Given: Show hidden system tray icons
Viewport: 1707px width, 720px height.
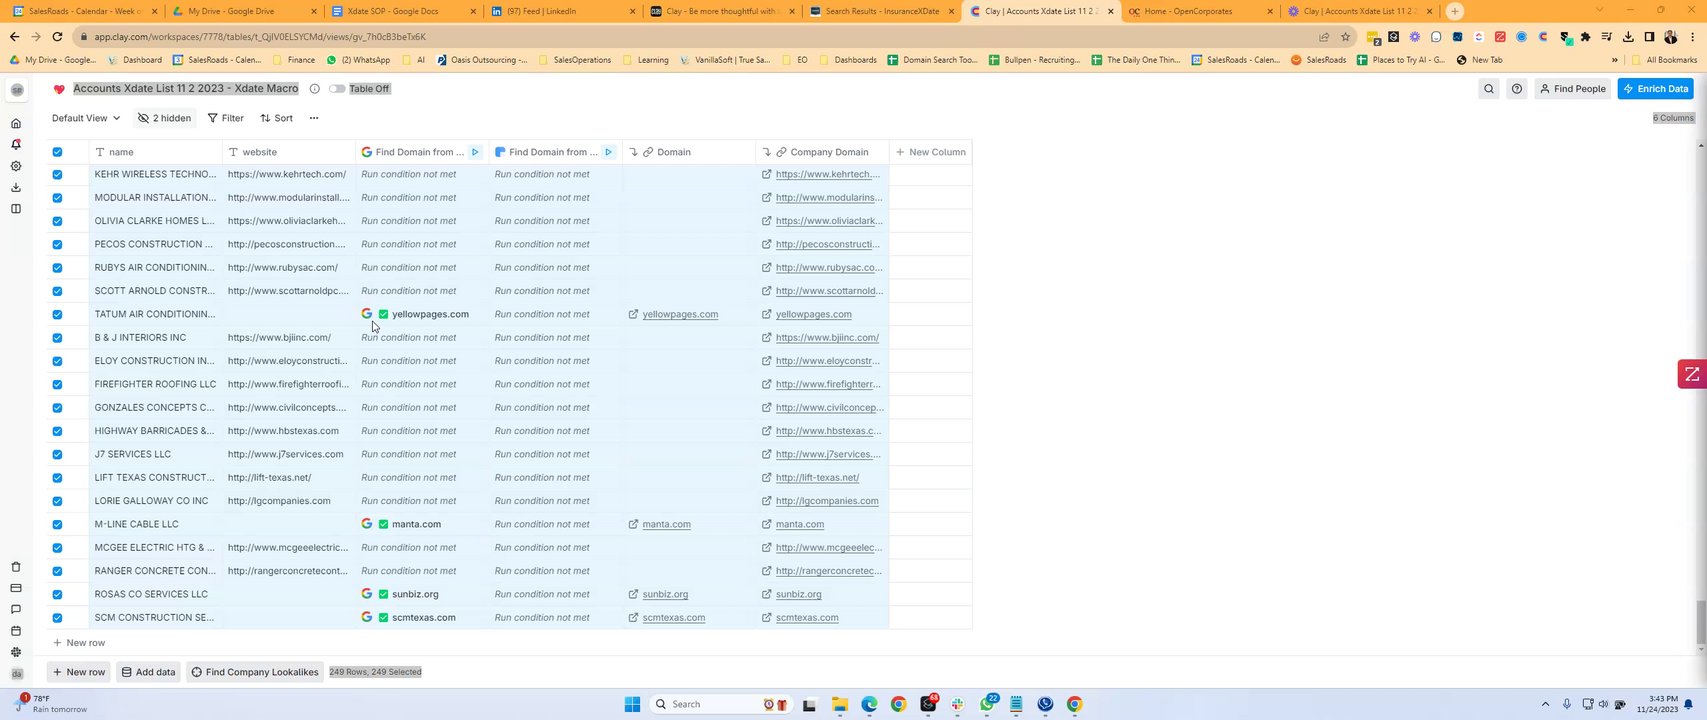Looking at the screenshot, I should [1545, 704].
